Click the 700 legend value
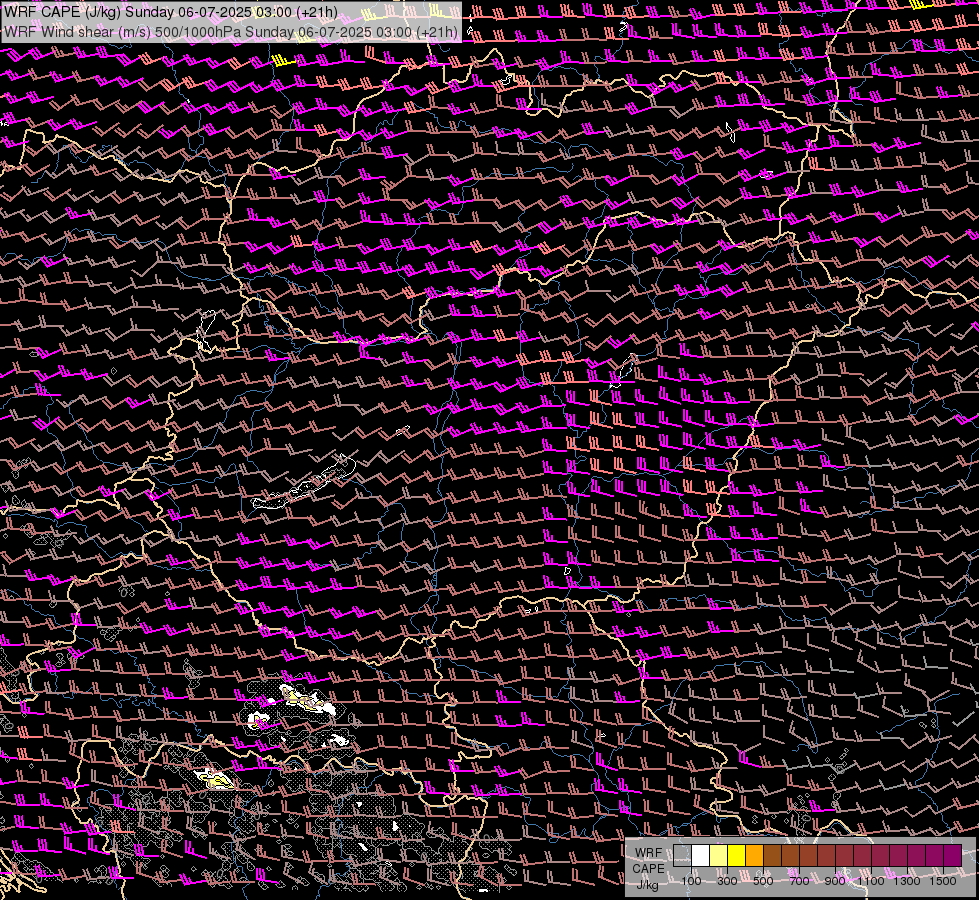This screenshot has height=900, width=979. (799, 881)
